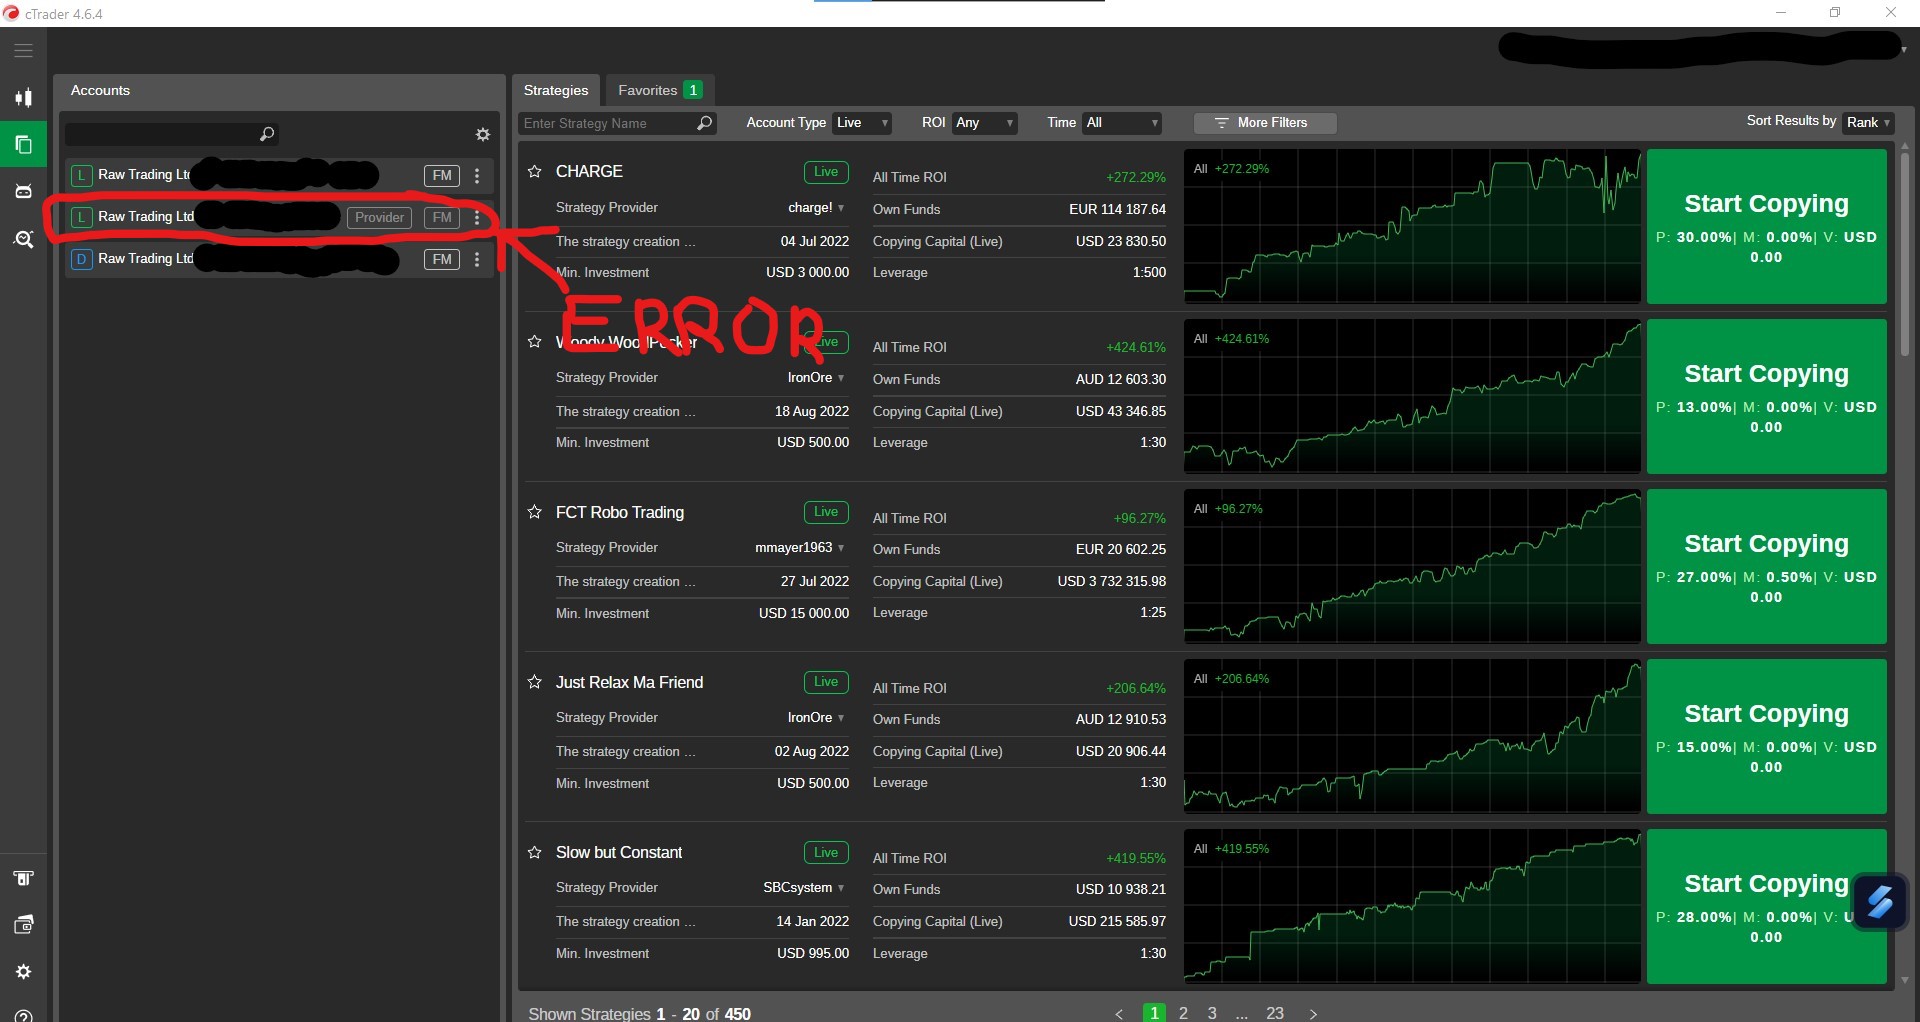
Task: Open the Automate robot icon in sidebar
Action: coord(23,191)
